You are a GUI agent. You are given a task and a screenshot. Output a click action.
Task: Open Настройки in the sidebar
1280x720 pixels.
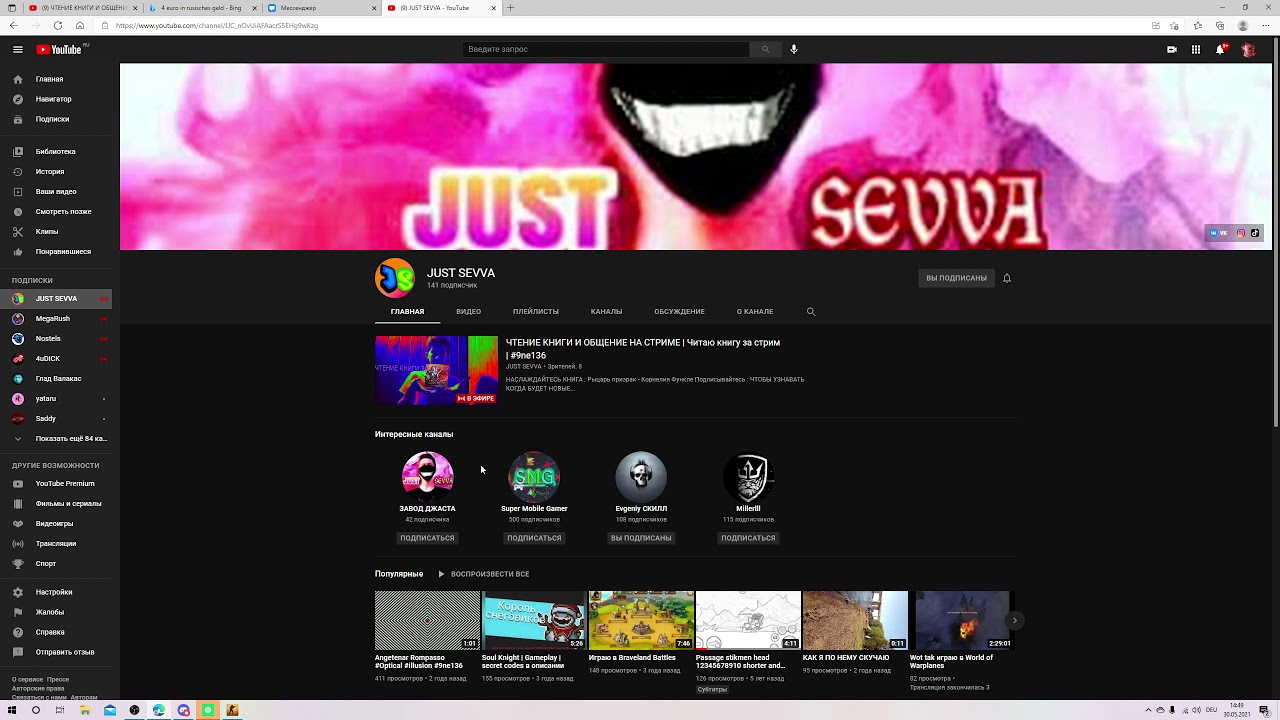tap(56, 592)
